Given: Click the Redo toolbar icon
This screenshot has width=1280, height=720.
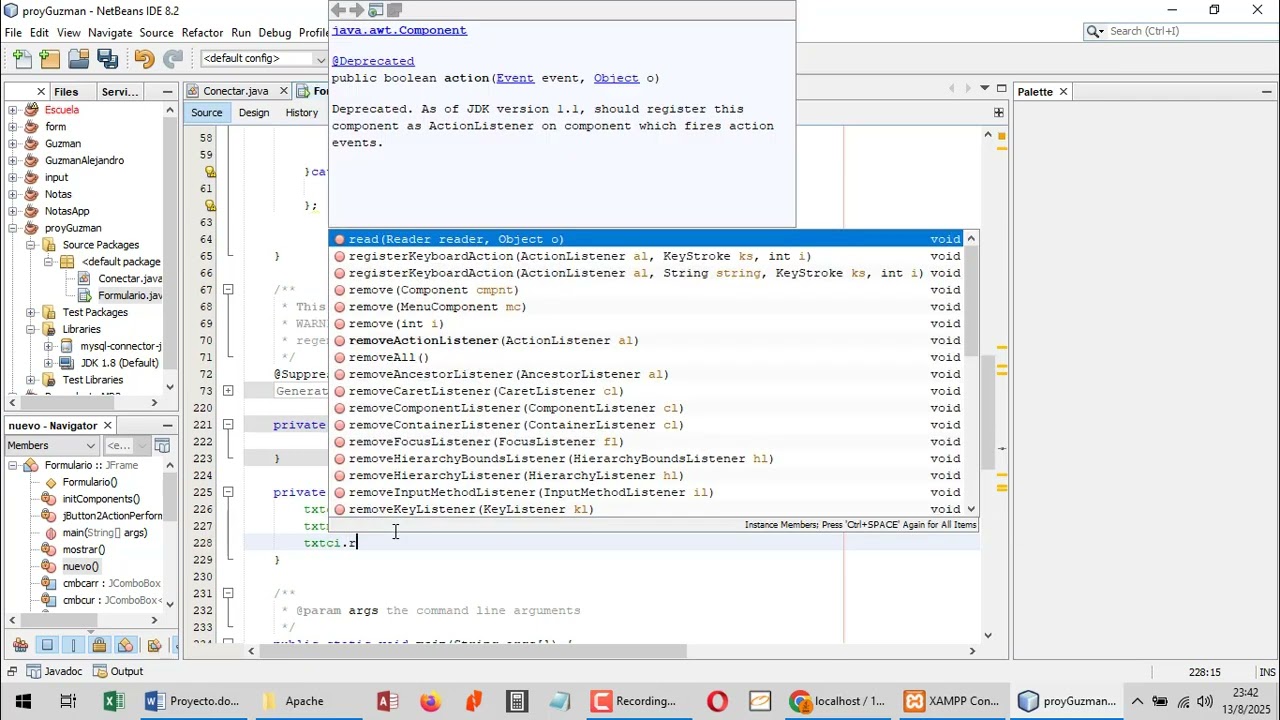Looking at the screenshot, I should click(172, 59).
